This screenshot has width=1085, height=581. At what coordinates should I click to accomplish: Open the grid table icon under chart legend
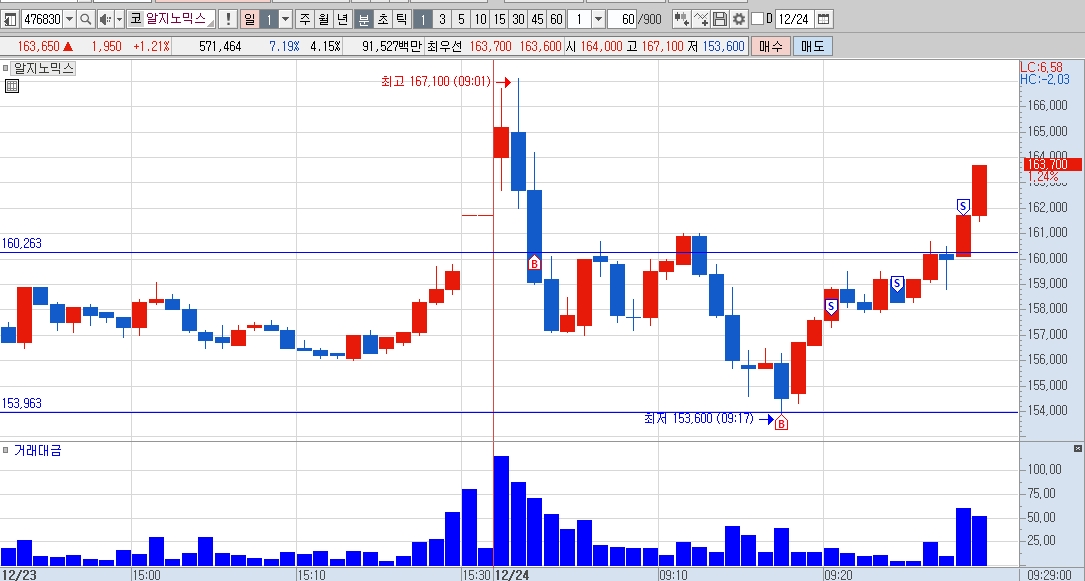12,86
